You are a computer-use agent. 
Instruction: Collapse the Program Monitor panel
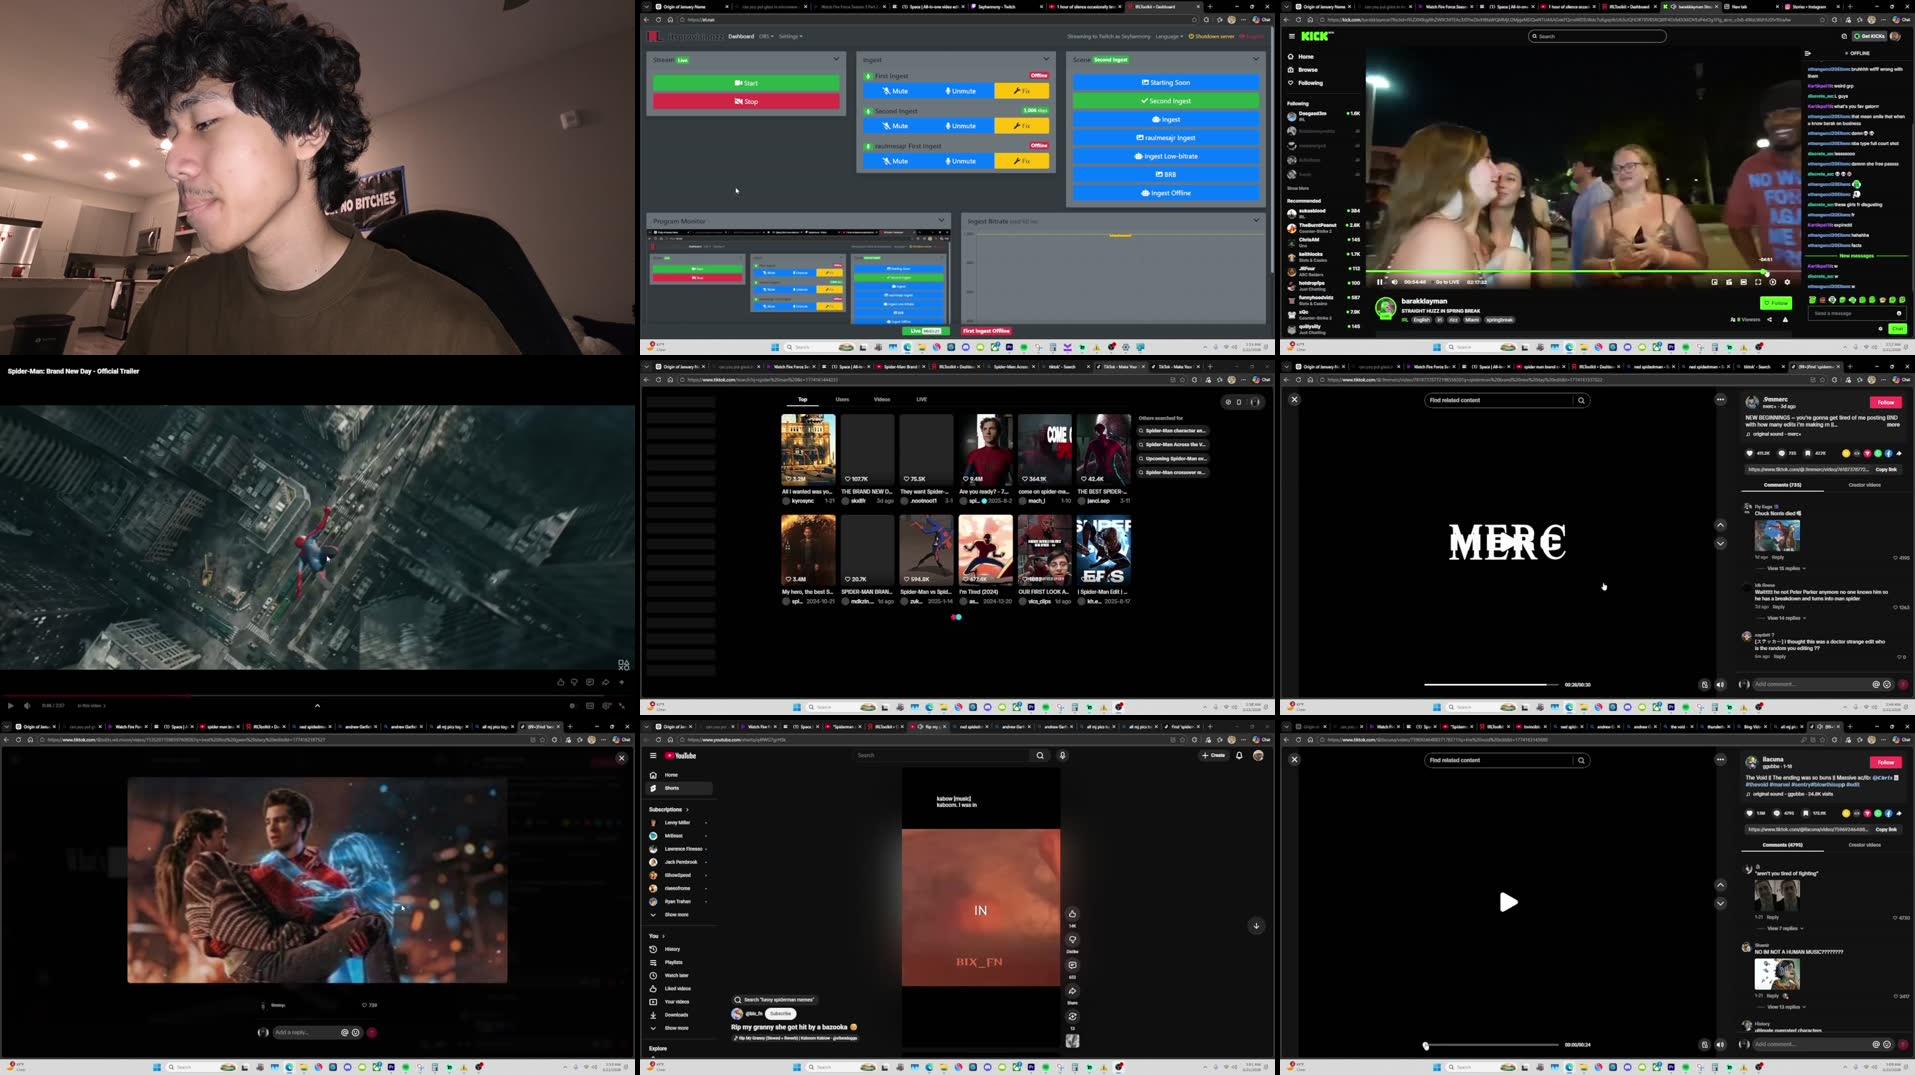click(x=940, y=220)
